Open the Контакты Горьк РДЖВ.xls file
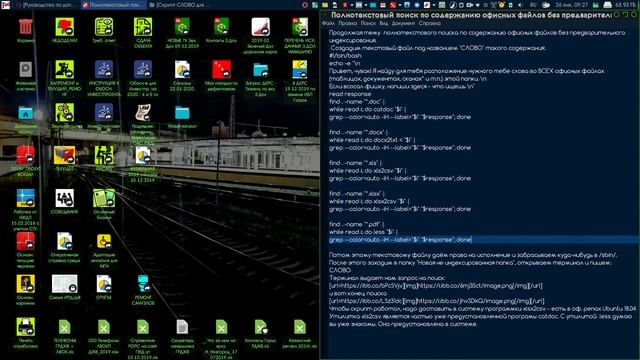 pyautogui.click(x=260, y=327)
